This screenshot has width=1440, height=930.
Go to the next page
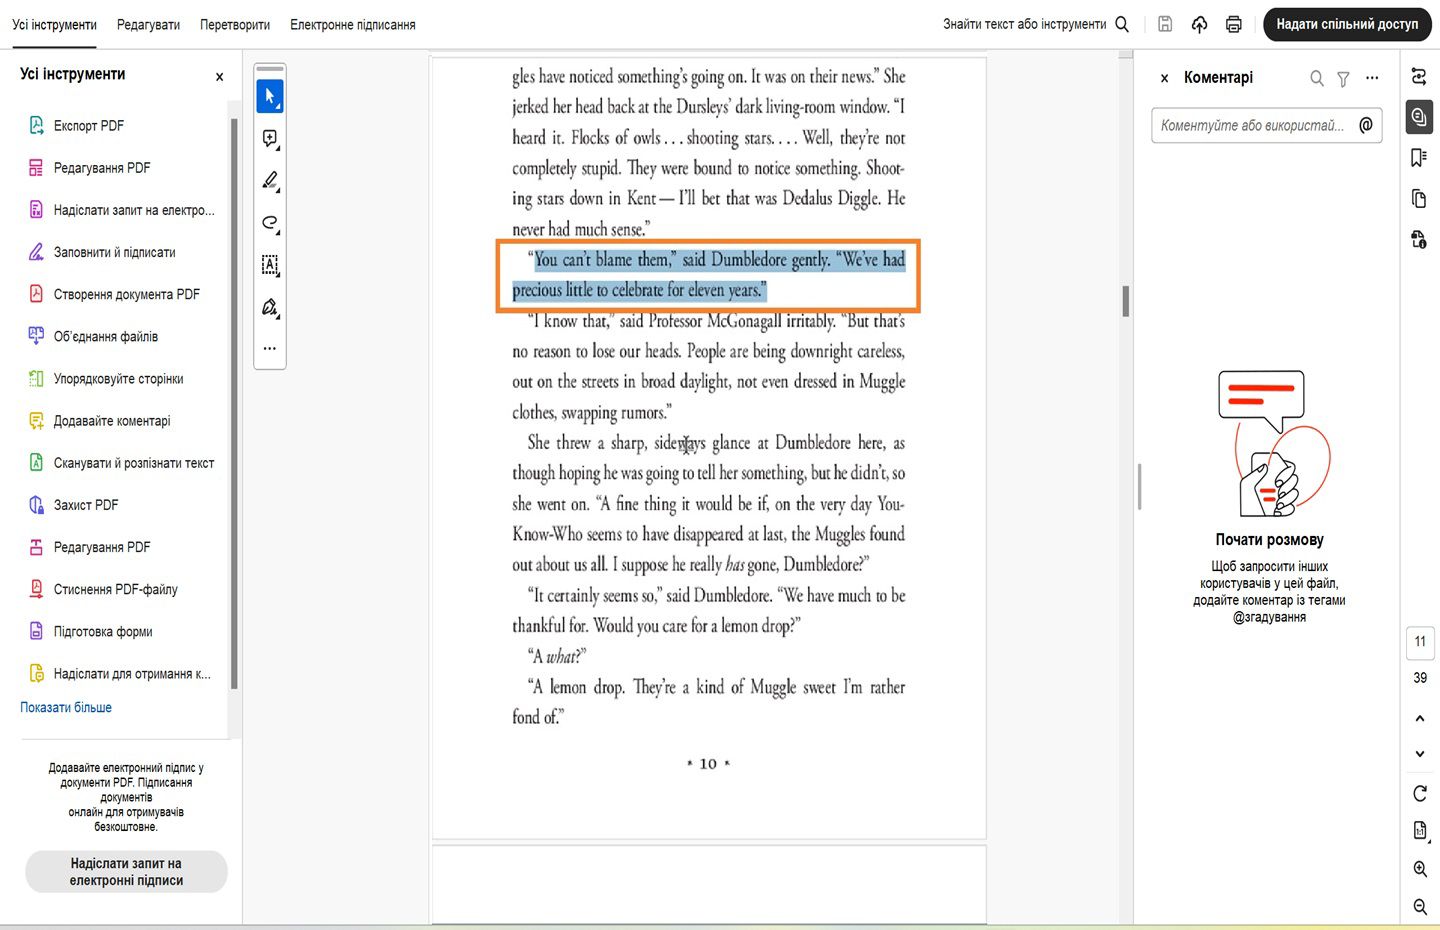click(x=1420, y=754)
